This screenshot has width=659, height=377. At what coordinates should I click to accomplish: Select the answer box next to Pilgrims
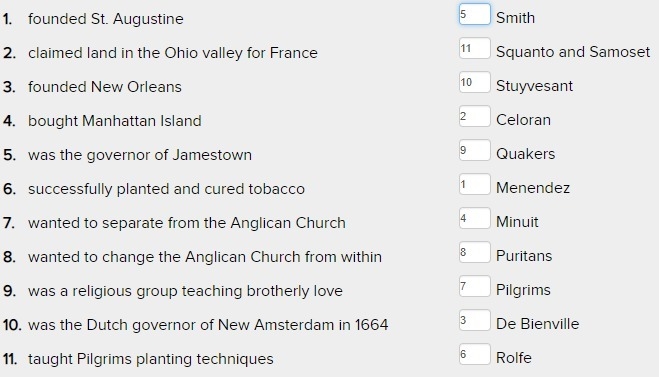click(x=474, y=287)
